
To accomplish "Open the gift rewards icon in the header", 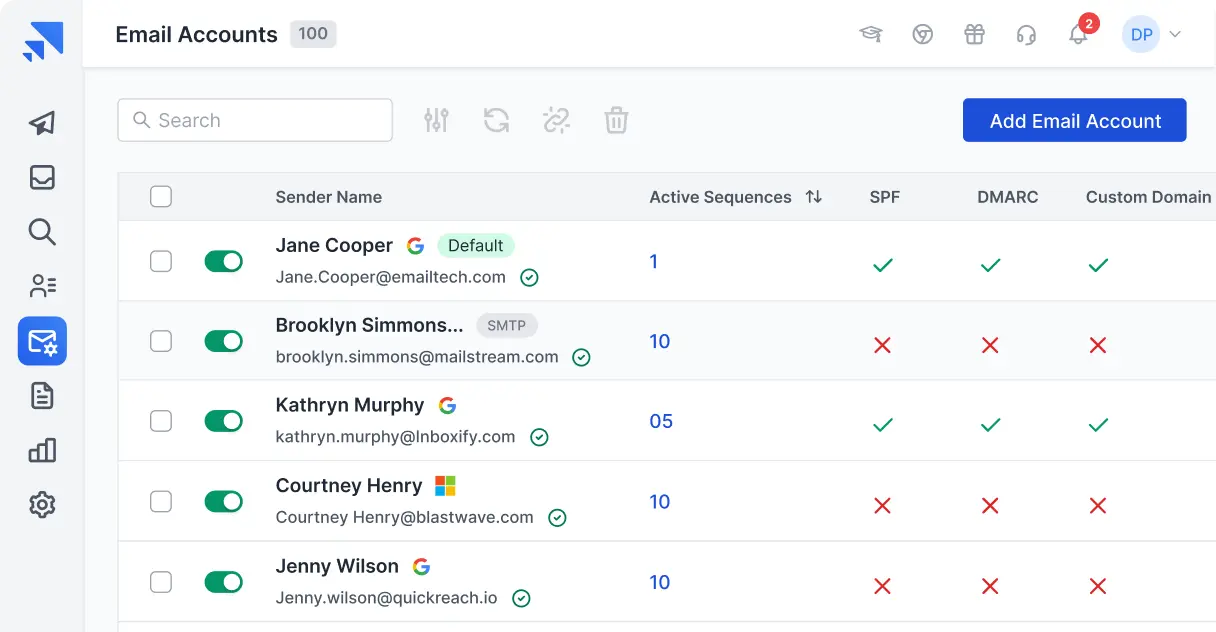I will point(975,33).
